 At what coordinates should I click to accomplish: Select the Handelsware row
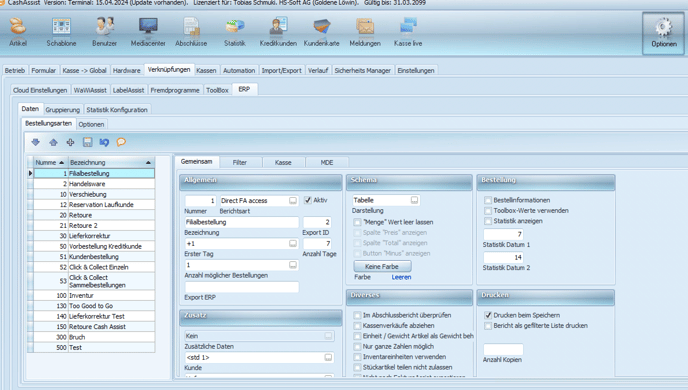pos(94,184)
